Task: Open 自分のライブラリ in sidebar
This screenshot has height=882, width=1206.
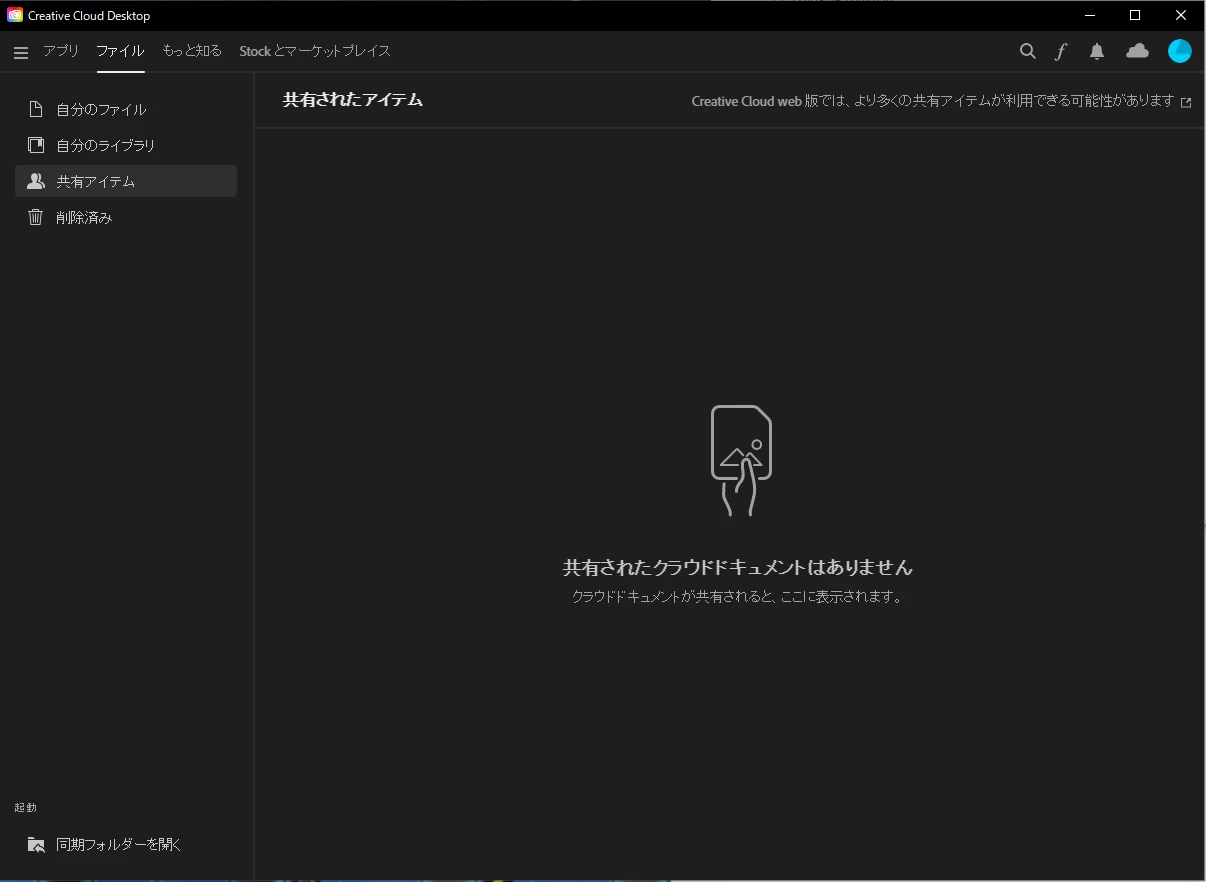Action: pyautogui.click(x=126, y=145)
